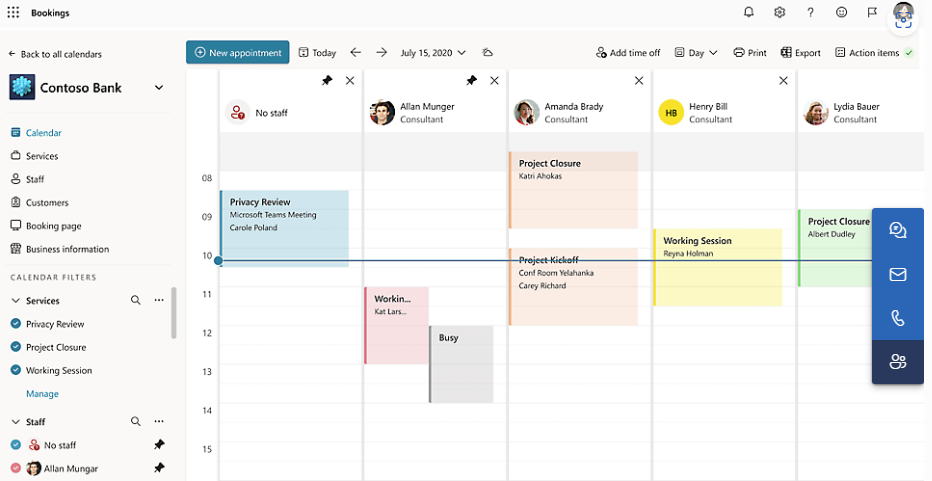Select Customers in the left navigation
This screenshot has width=932, height=481.
click(47, 203)
